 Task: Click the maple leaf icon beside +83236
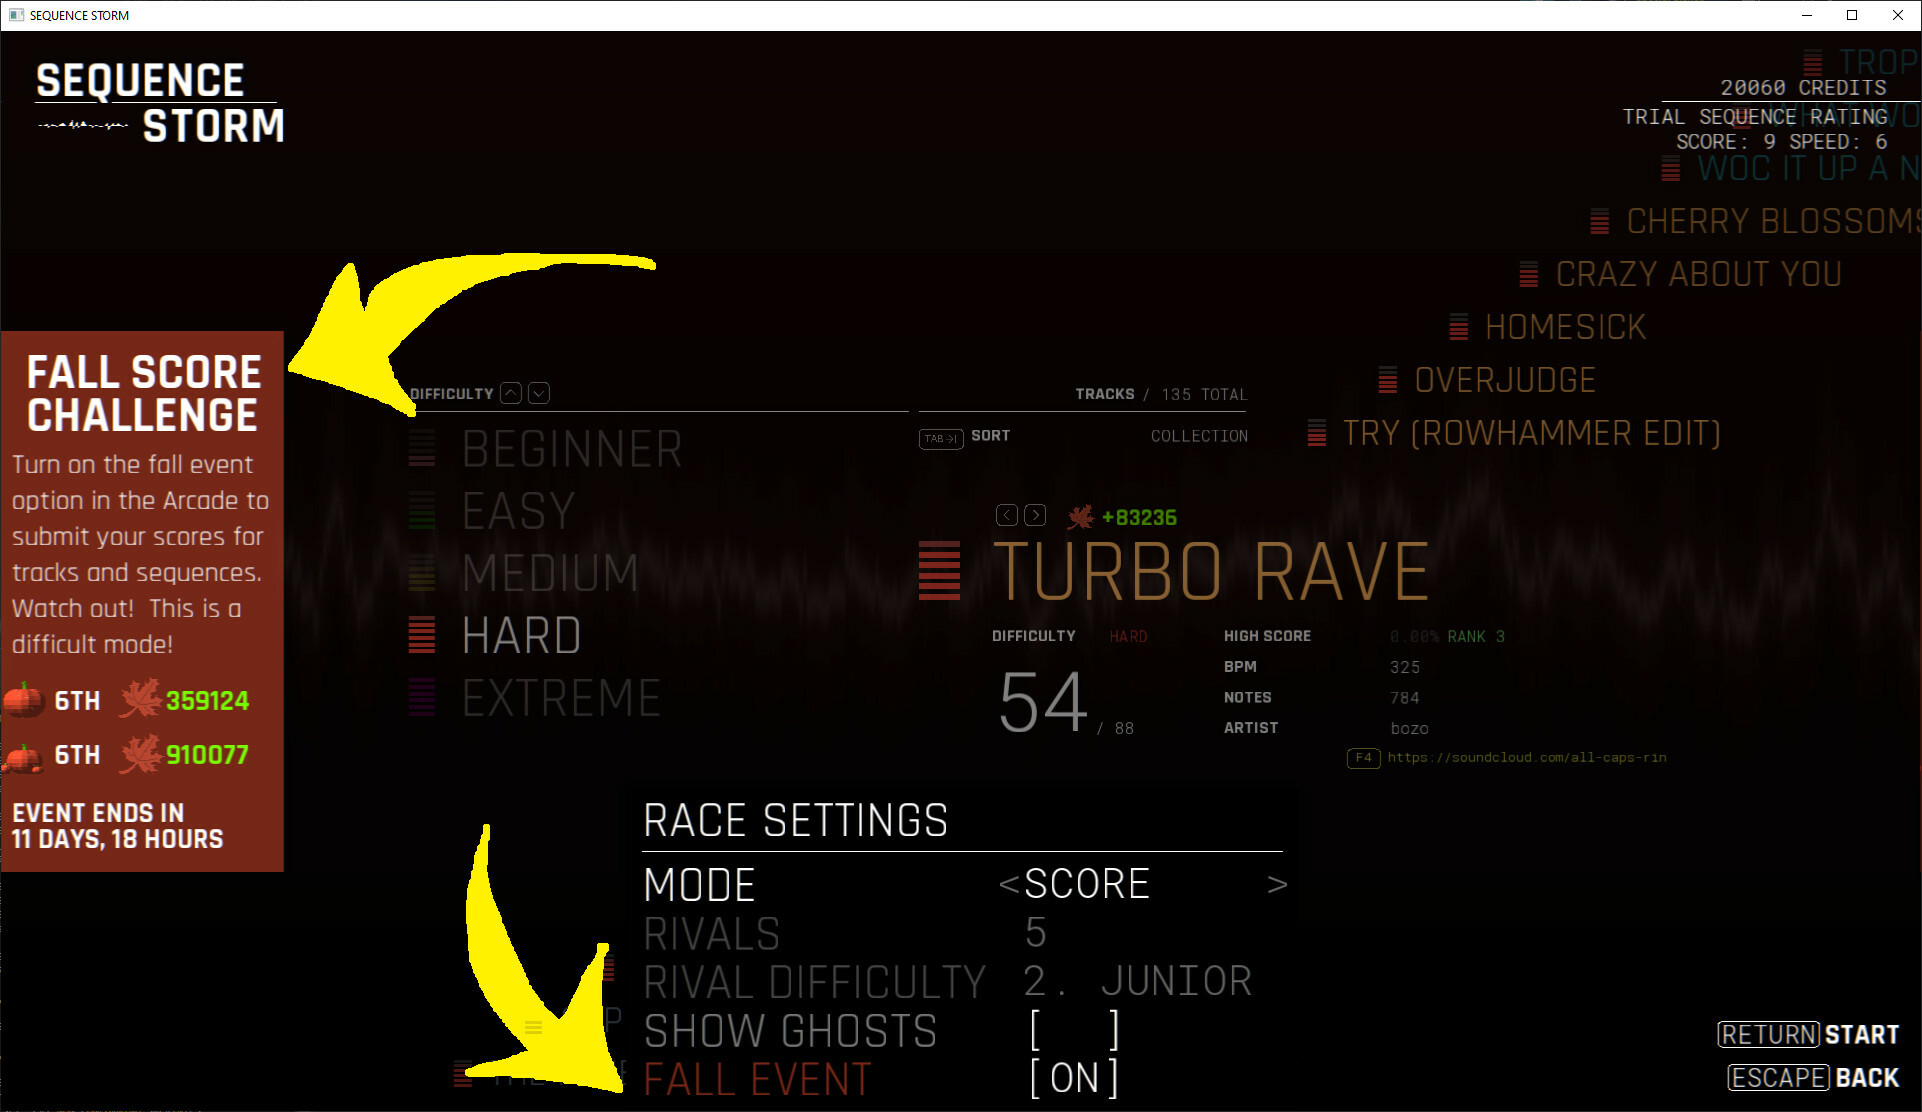[1080, 517]
